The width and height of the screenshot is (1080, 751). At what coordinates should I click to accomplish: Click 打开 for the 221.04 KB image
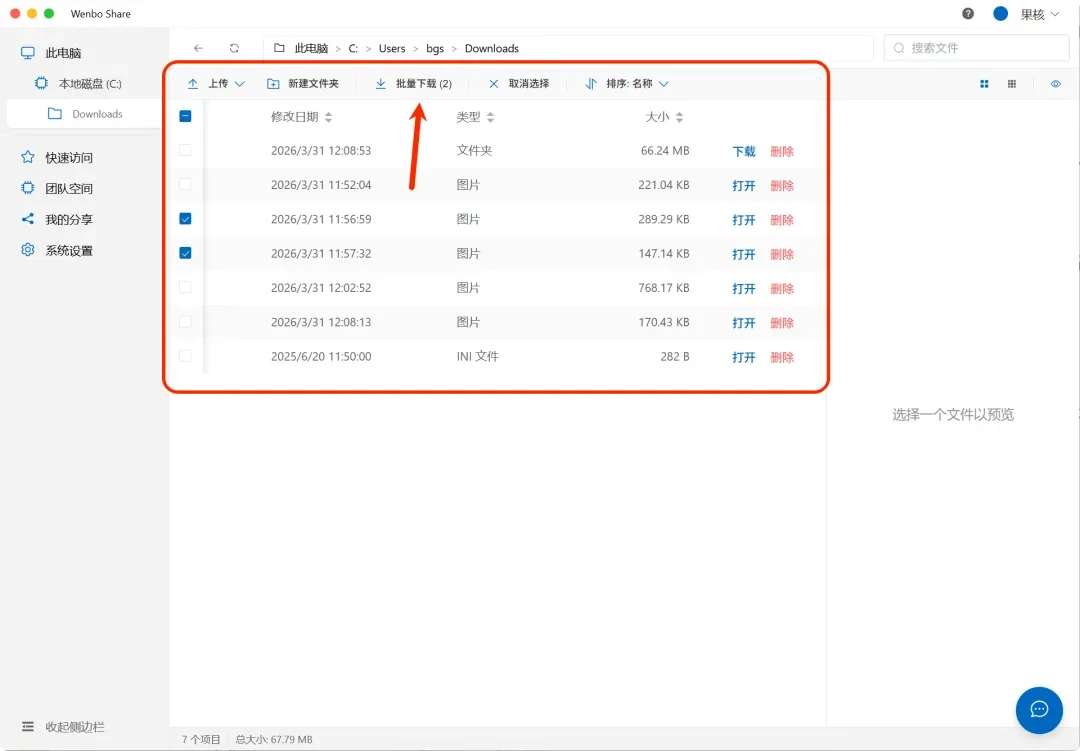744,185
